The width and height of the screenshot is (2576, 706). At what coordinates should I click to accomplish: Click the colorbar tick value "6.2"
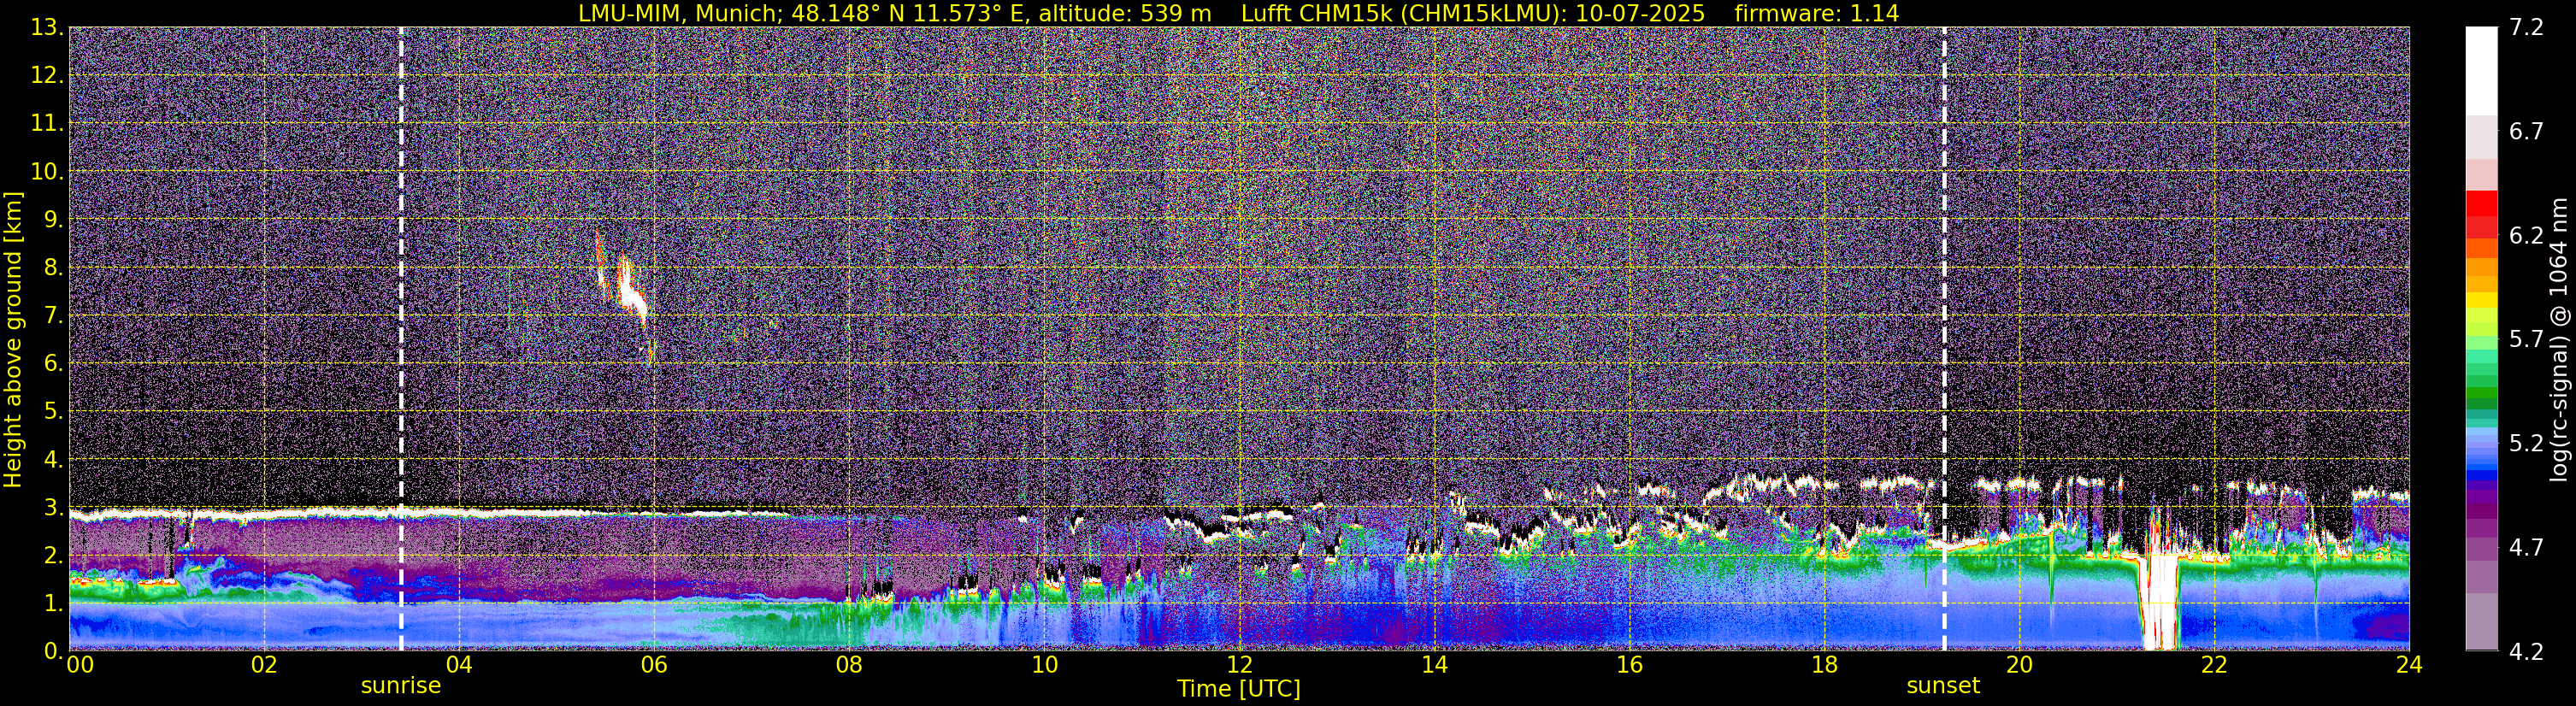pyautogui.click(x=2527, y=236)
